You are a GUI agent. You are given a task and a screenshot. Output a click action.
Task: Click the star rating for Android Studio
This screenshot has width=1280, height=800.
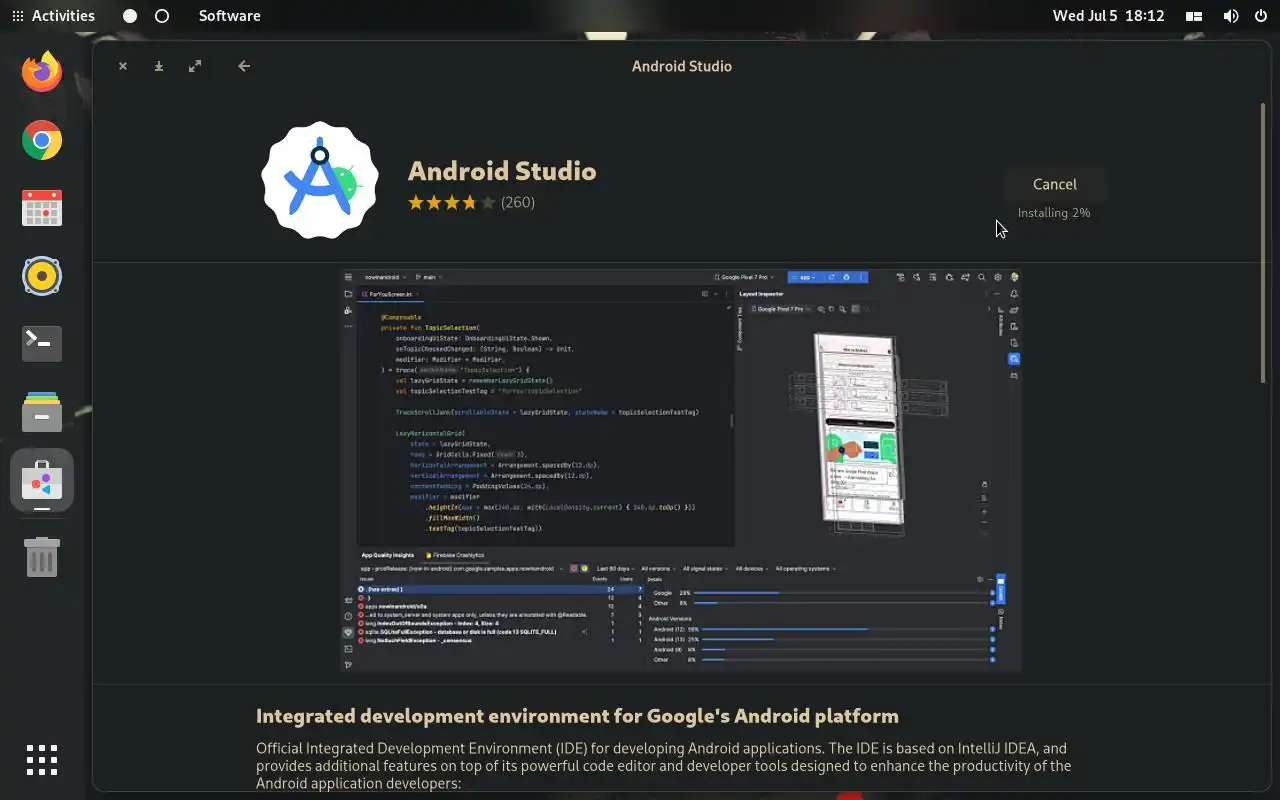click(451, 202)
